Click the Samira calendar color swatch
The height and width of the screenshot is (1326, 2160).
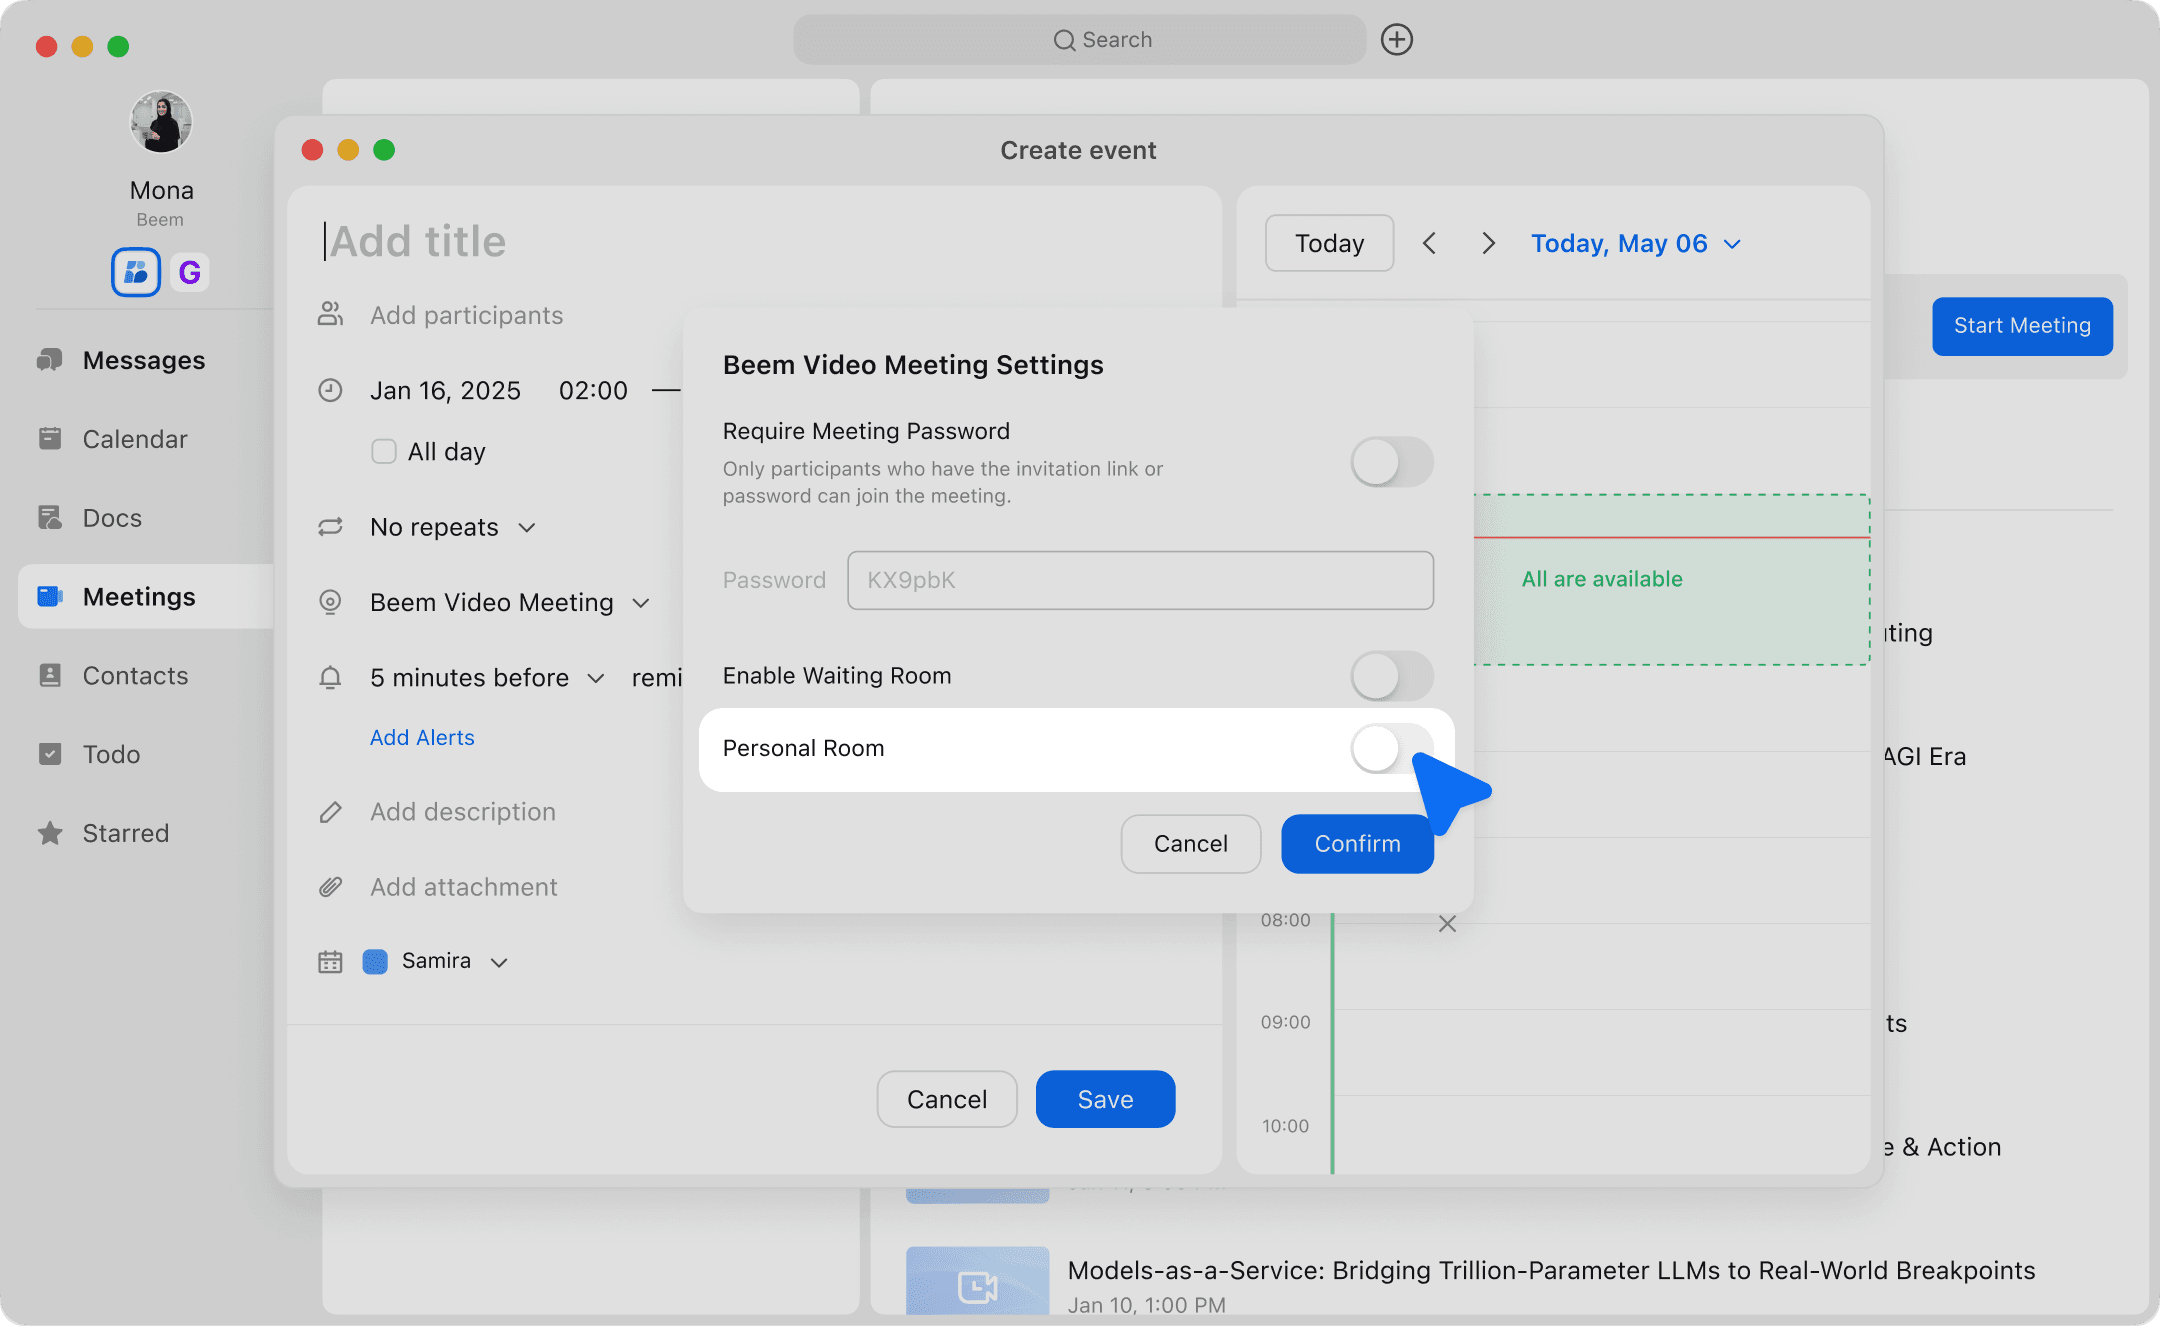click(x=375, y=961)
